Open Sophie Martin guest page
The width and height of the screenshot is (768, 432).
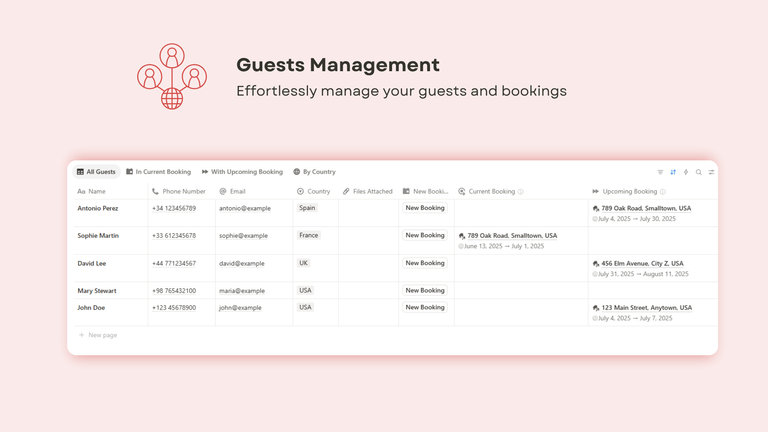[x=98, y=236]
